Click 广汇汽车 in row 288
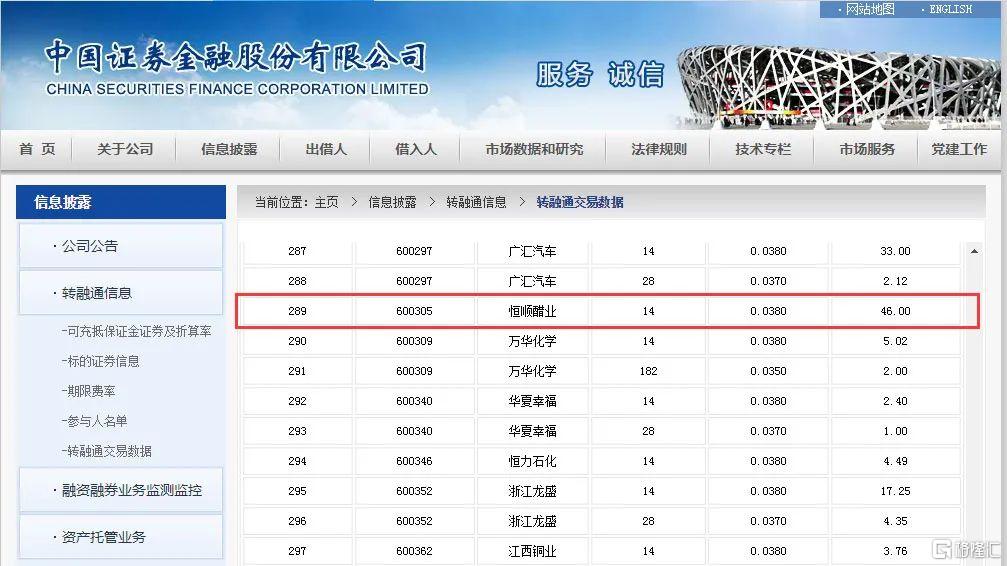The width and height of the screenshot is (1007, 566). coord(532,281)
